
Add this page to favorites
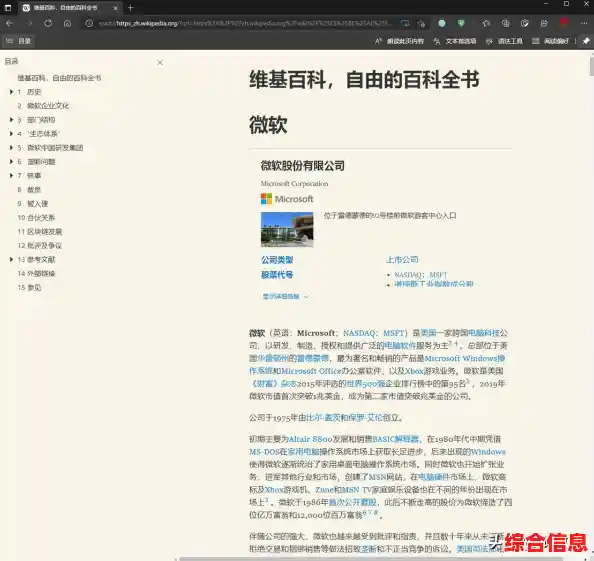coord(421,23)
